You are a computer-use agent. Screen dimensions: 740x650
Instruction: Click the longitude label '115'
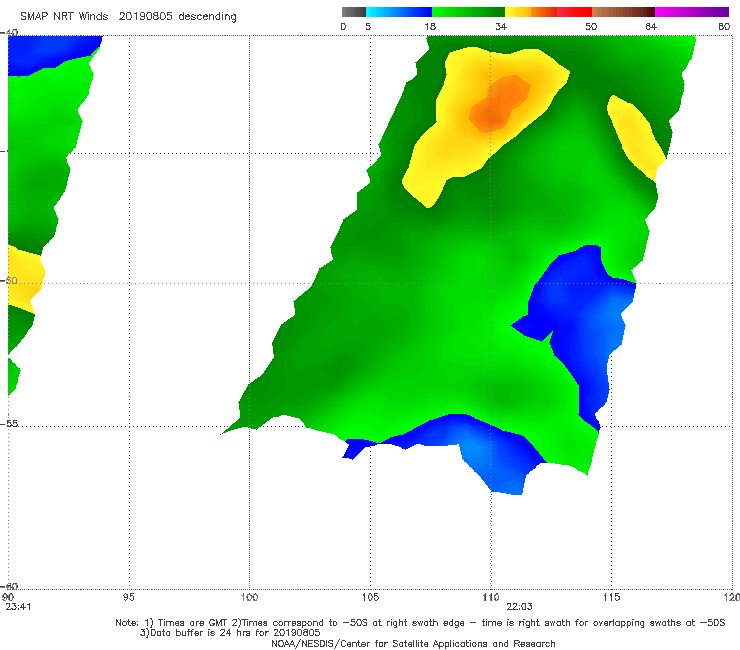pos(612,597)
